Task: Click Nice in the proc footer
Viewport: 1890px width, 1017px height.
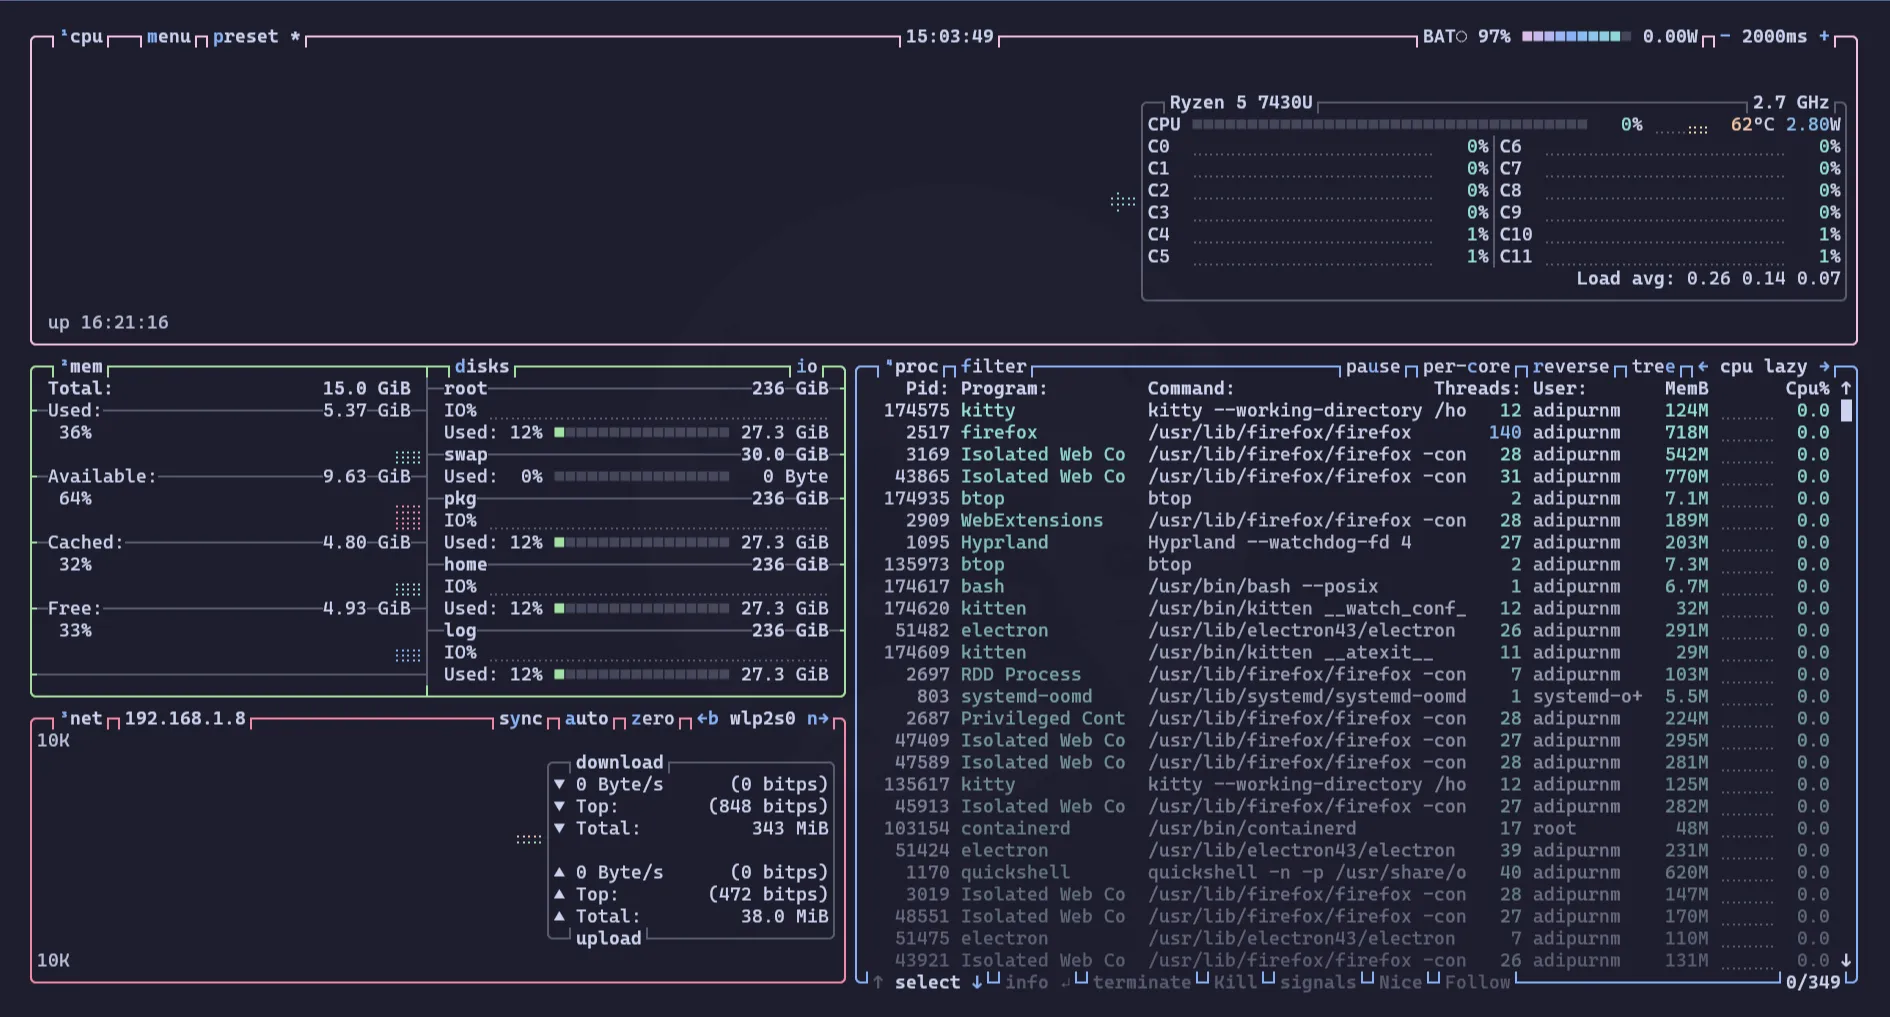Action: (1400, 982)
